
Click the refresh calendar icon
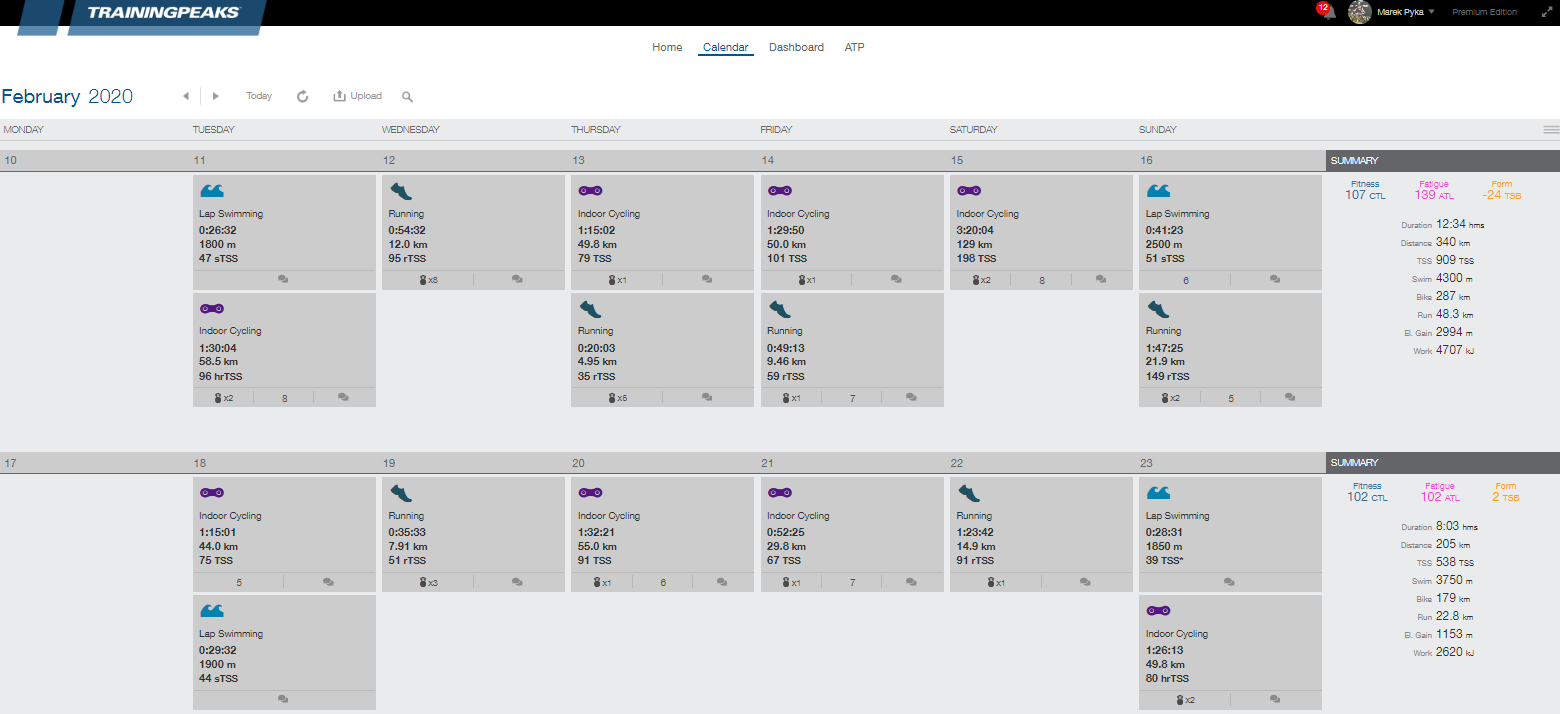(x=303, y=96)
